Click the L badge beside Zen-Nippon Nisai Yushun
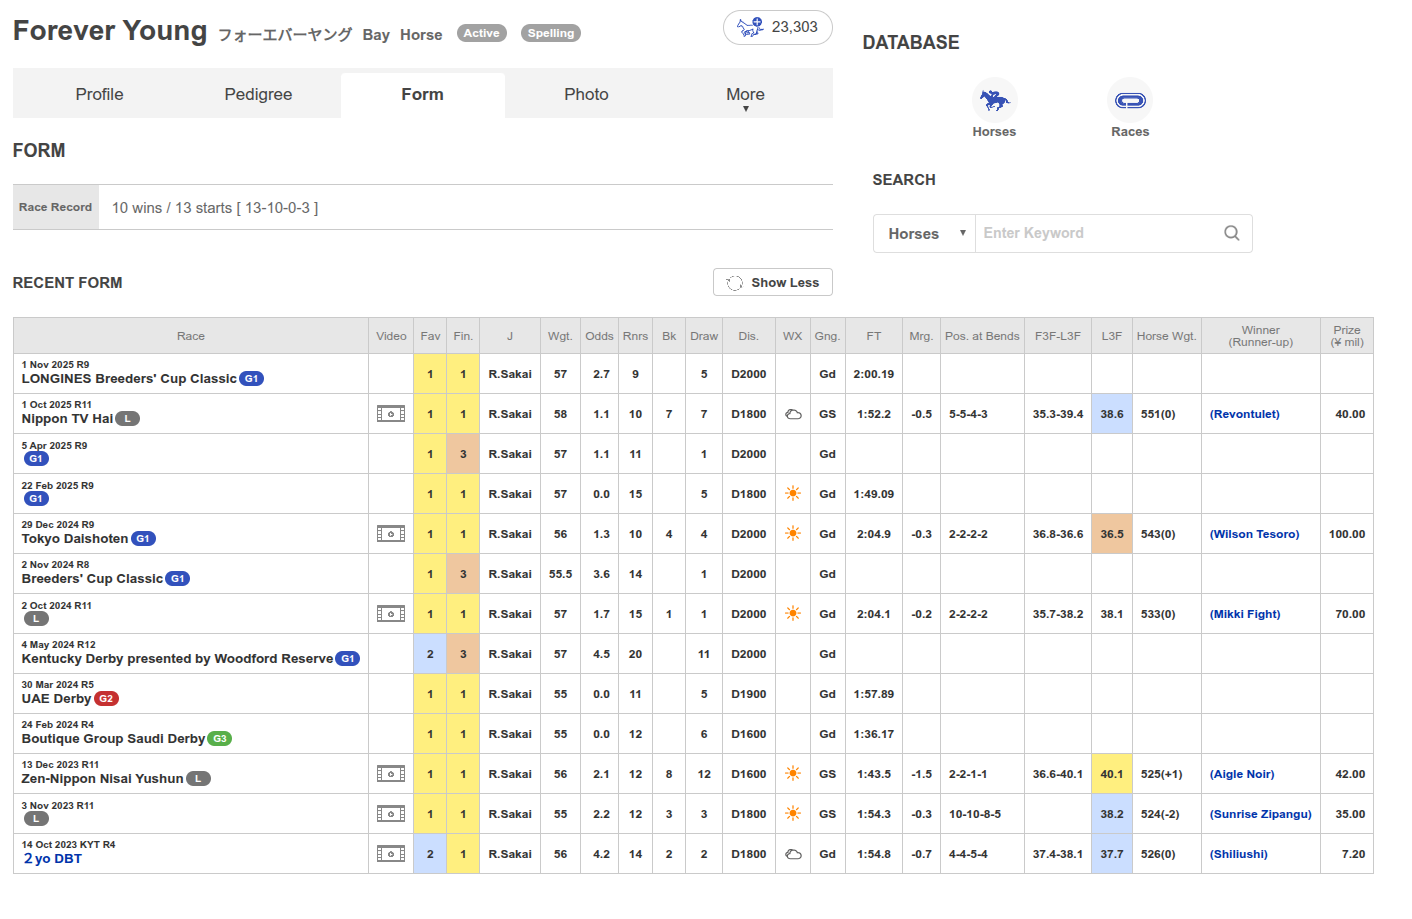Screen dimensions: 1412x919 click(199, 779)
